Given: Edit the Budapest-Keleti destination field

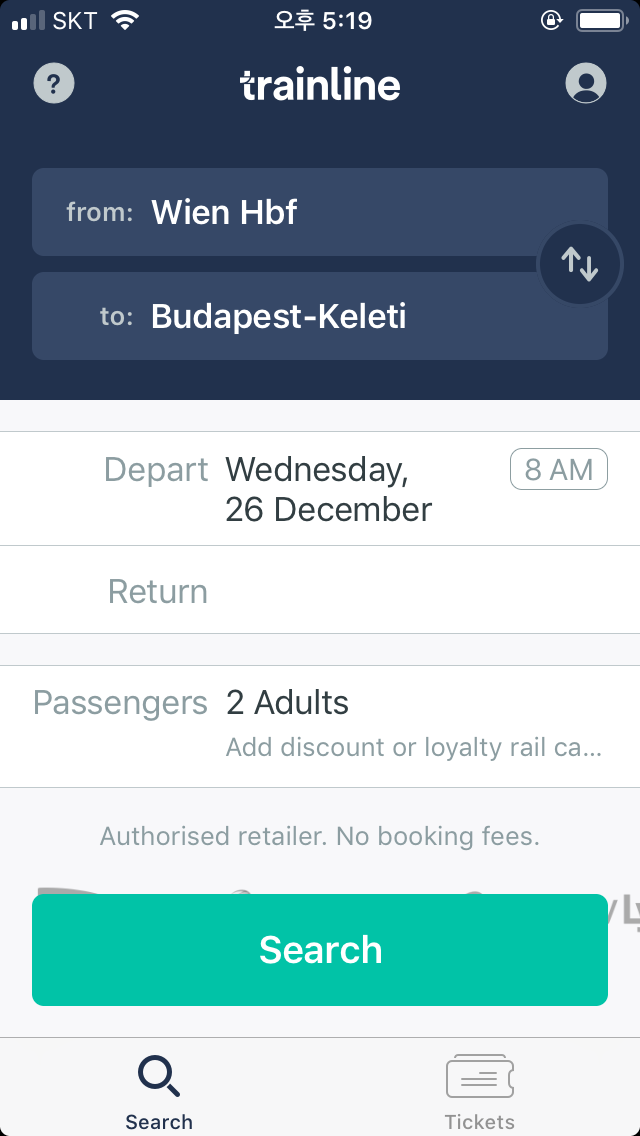Looking at the screenshot, I should (x=320, y=316).
